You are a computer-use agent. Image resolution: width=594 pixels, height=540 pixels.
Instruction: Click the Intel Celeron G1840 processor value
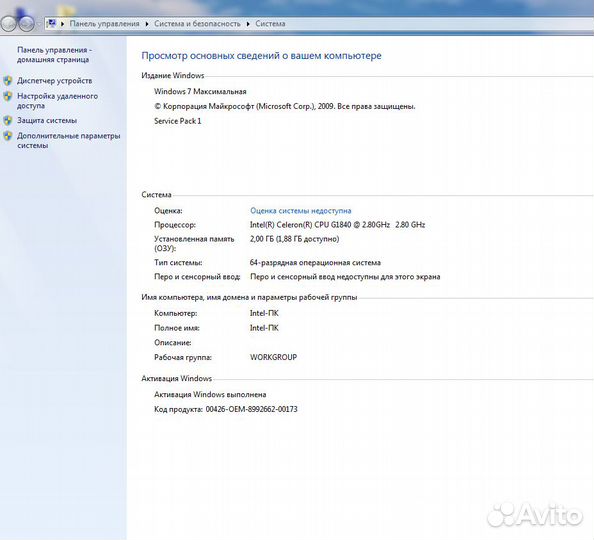(x=338, y=225)
